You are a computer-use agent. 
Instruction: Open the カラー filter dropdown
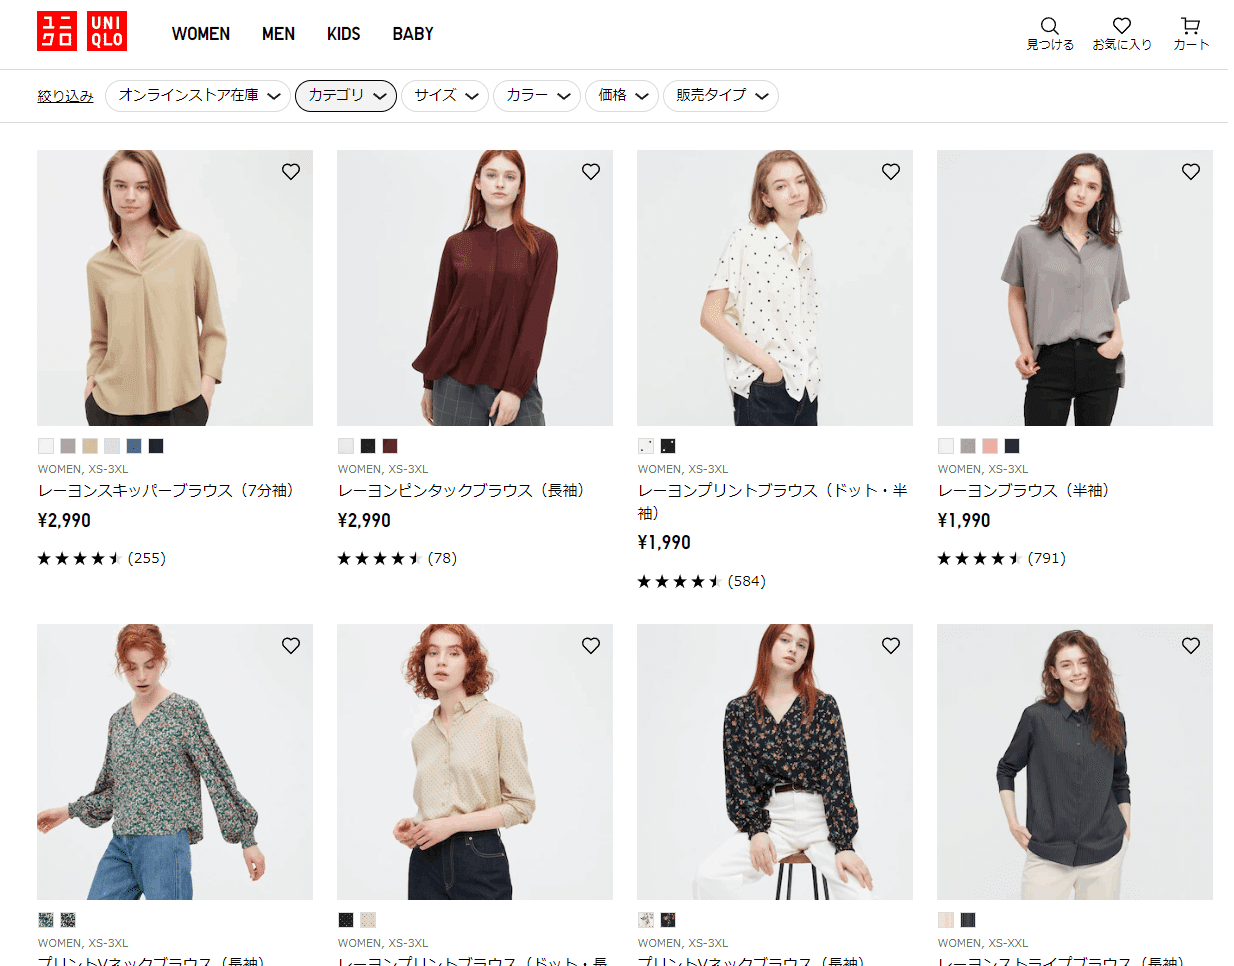pyautogui.click(x=536, y=96)
